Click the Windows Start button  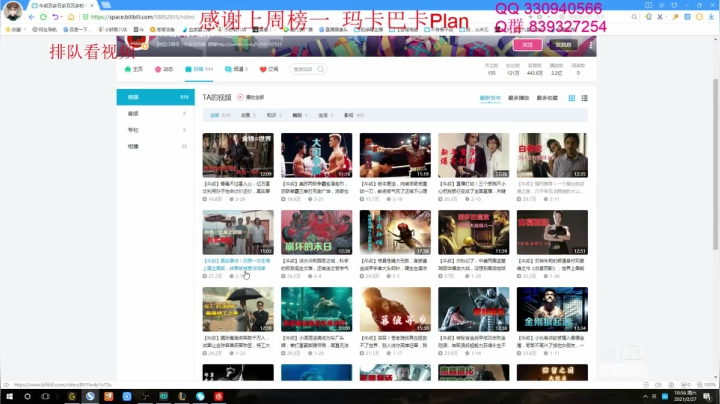tap(9, 396)
